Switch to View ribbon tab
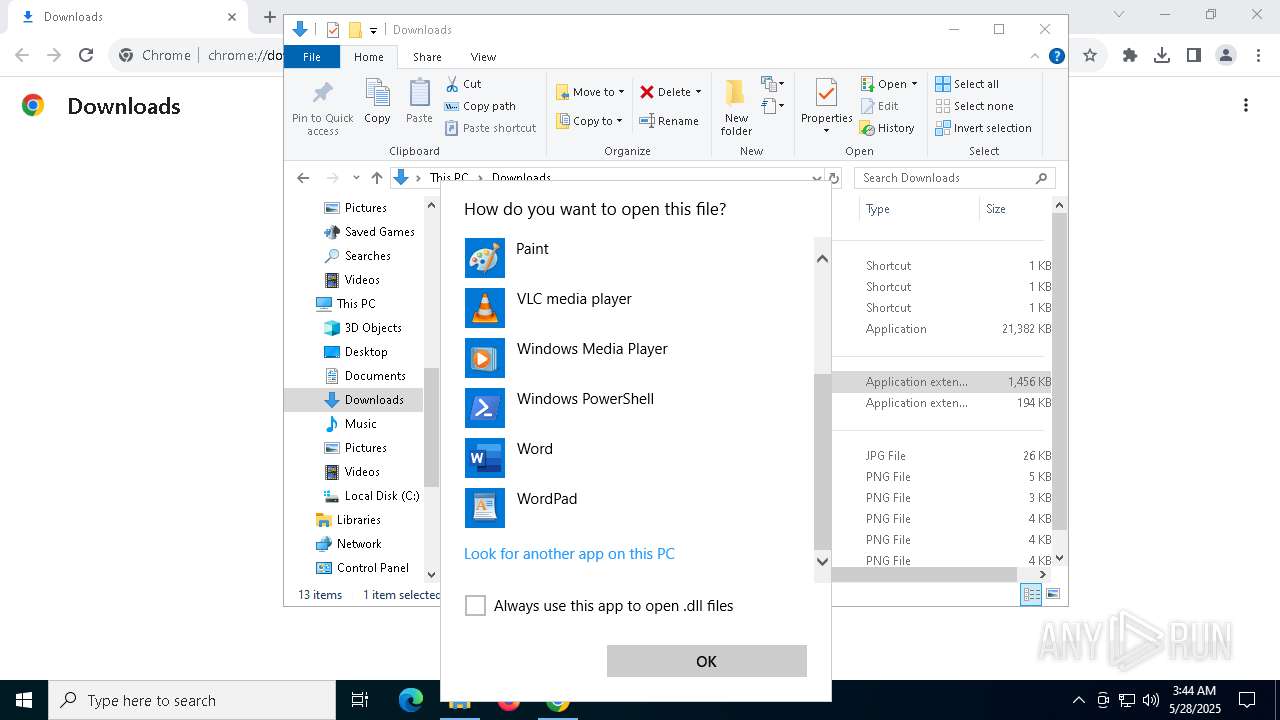 (x=483, y=57)
